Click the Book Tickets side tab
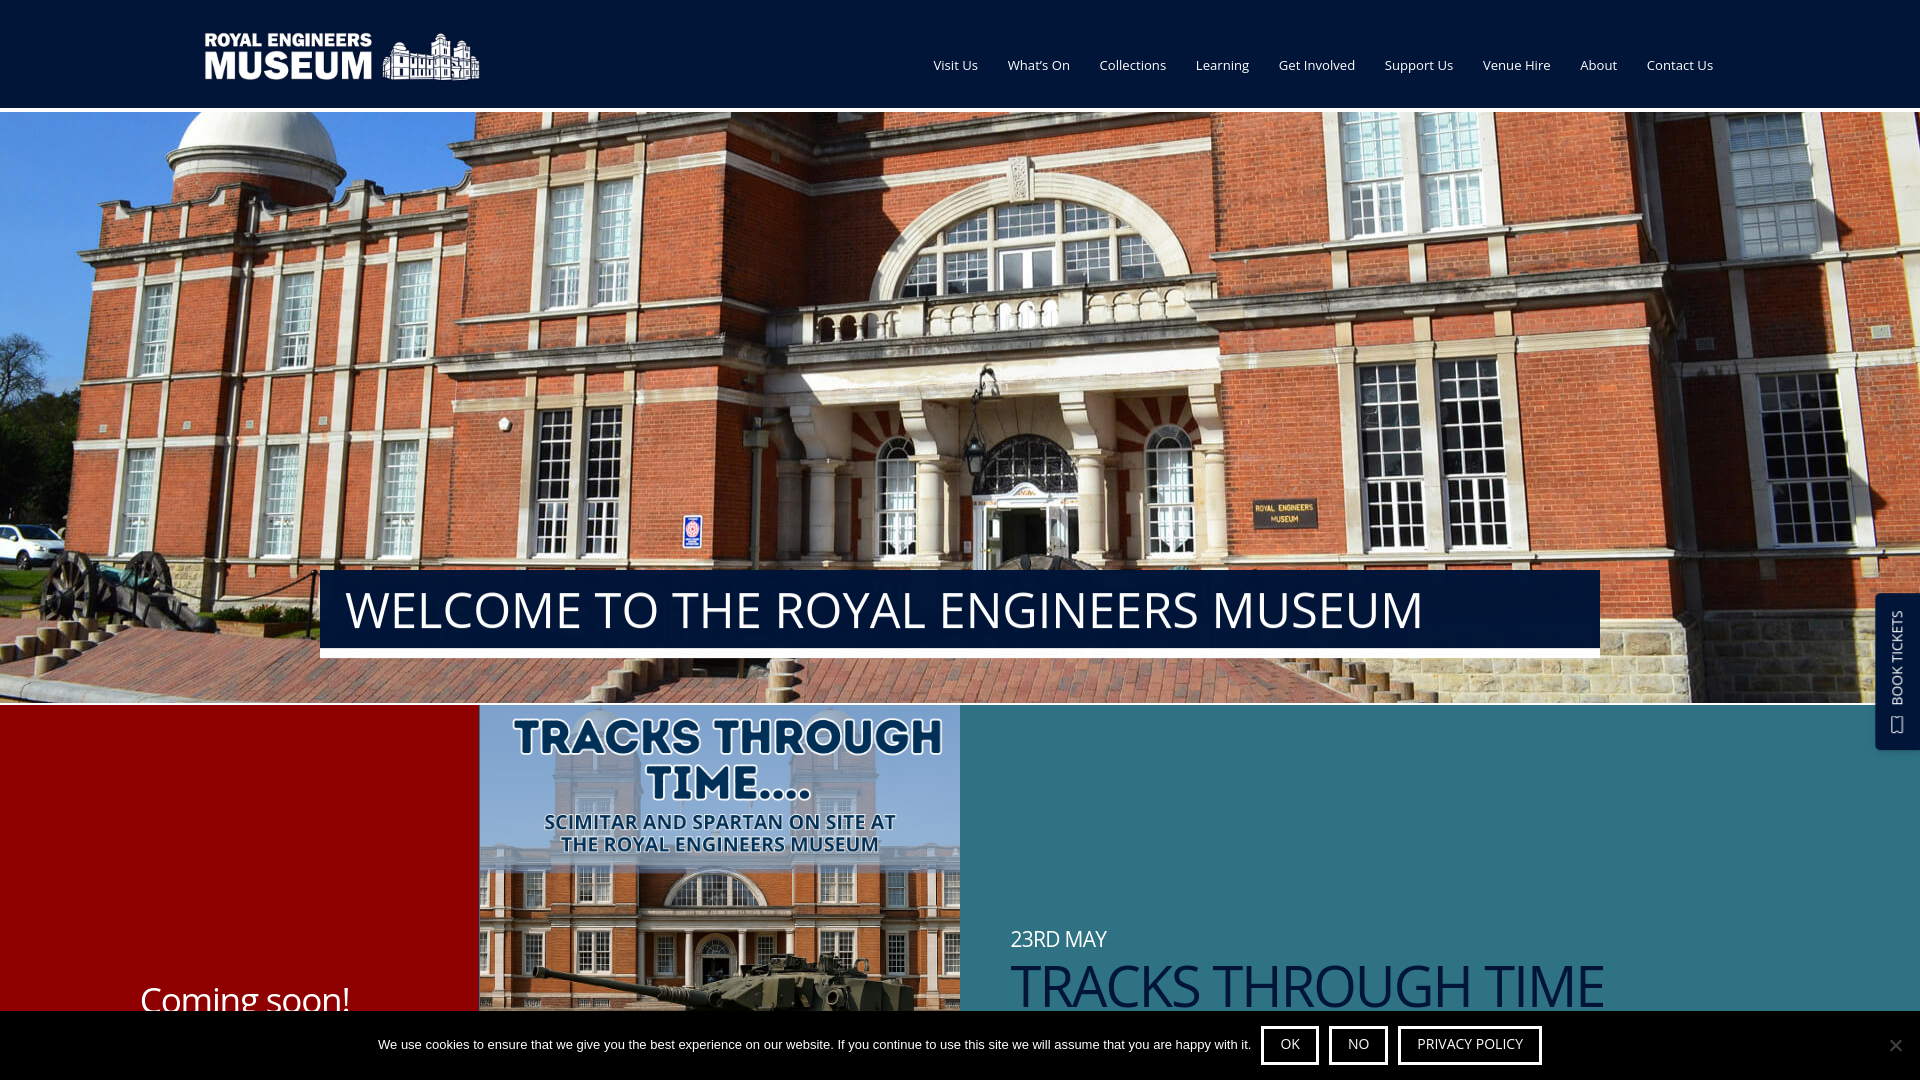Viewport: 1920px width, 1080px height. (1897, 671)
